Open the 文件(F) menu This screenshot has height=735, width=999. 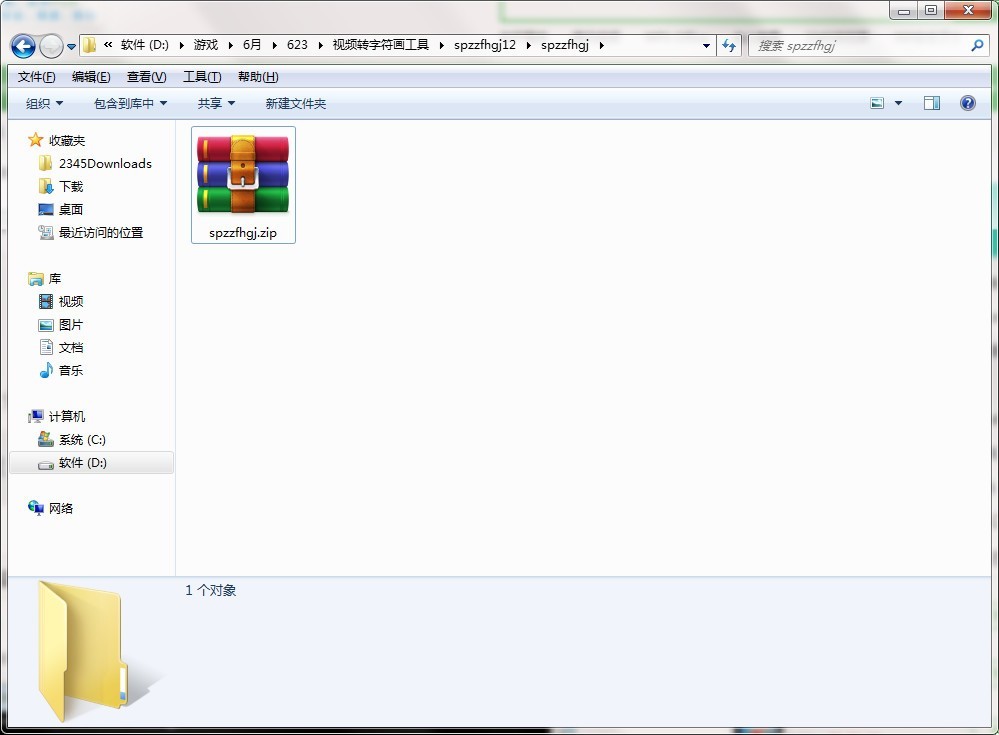pos(36,77)
